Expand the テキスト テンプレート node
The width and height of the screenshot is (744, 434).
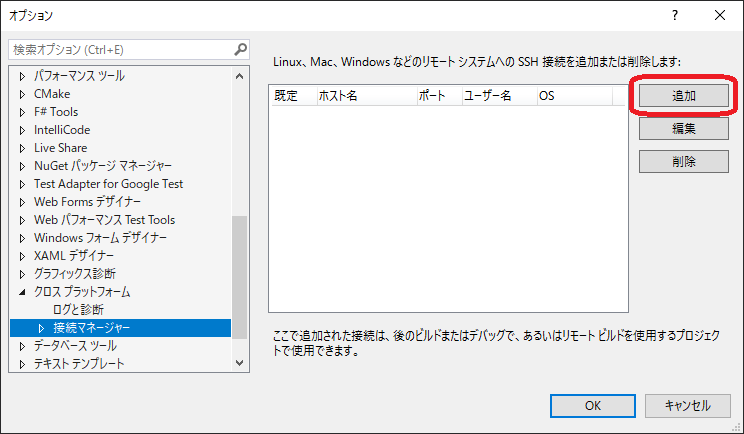pos(22,364)
